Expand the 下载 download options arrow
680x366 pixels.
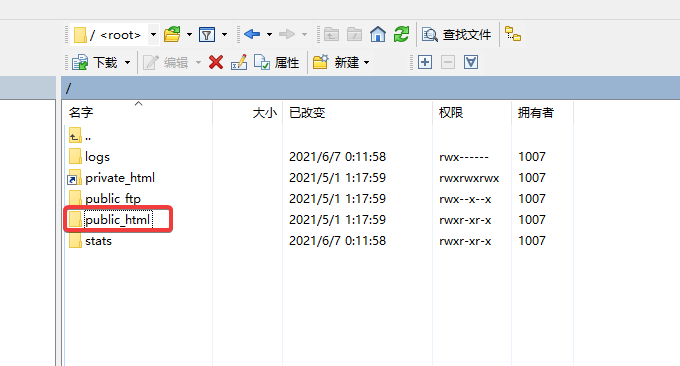tap(128, 62)
